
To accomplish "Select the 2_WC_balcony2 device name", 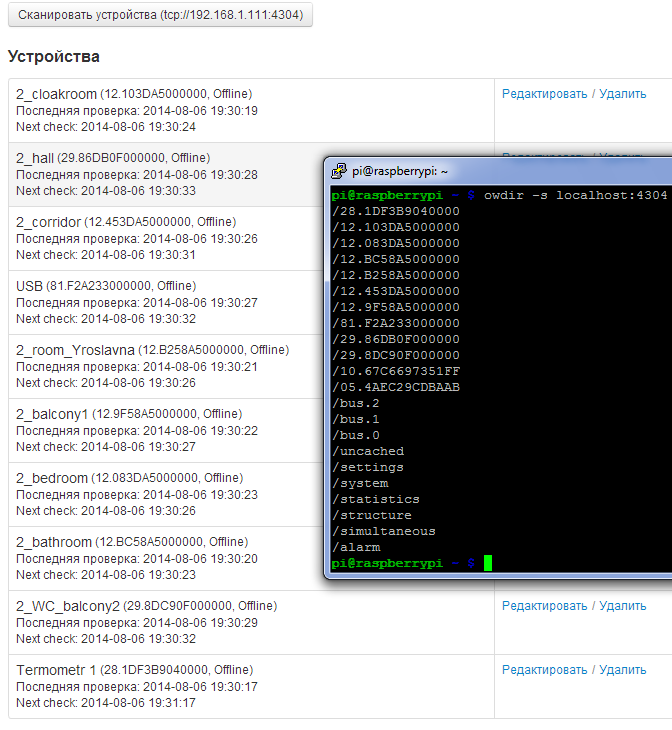I will (68, 606).
